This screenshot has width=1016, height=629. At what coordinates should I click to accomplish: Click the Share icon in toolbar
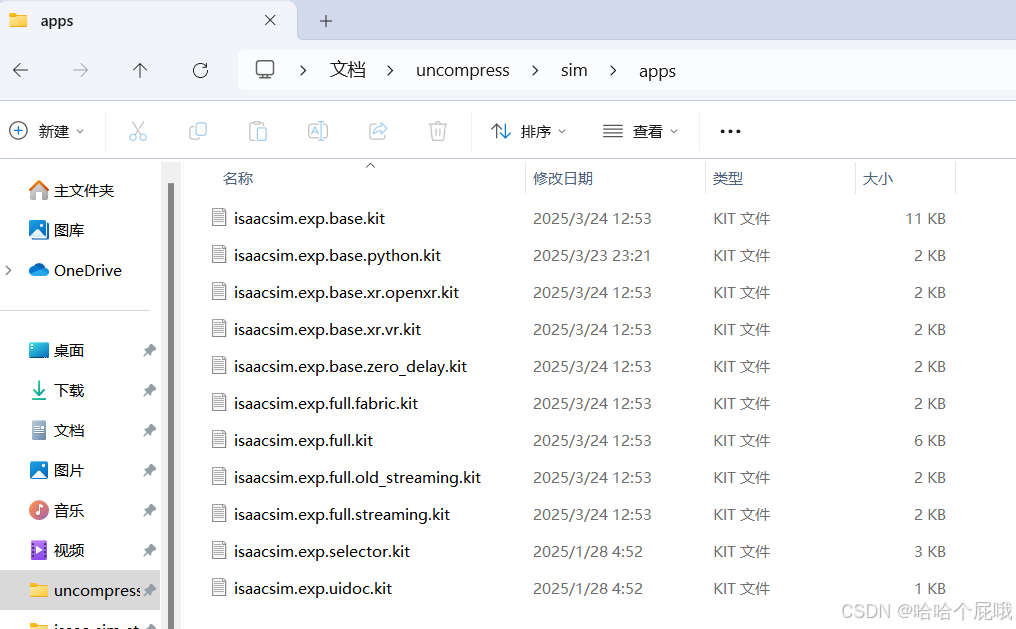pyautogui.click(x=378, y=132)
